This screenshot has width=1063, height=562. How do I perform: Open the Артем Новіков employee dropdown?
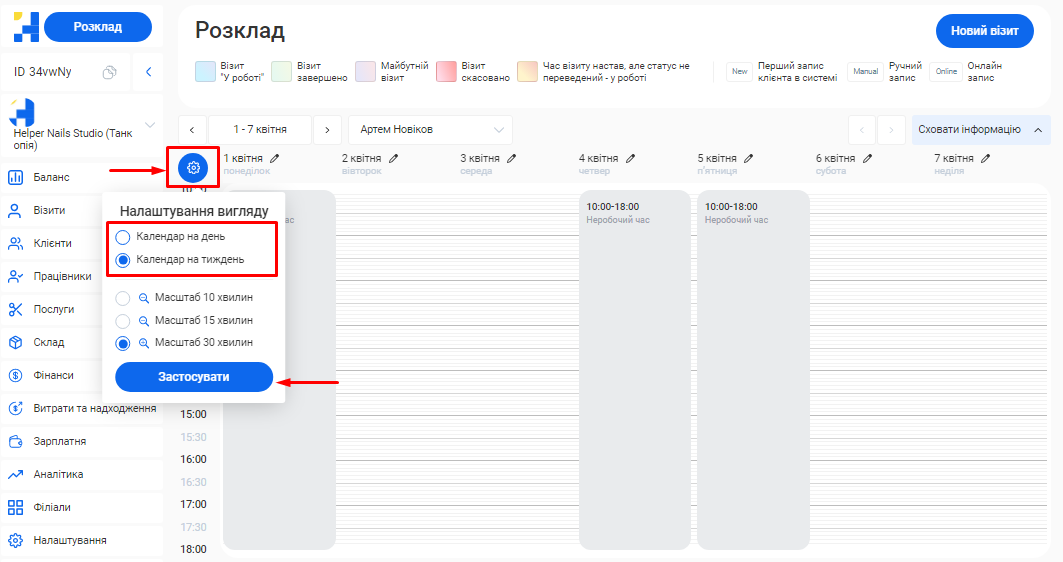pyautogui.click(x=430, y=130)
